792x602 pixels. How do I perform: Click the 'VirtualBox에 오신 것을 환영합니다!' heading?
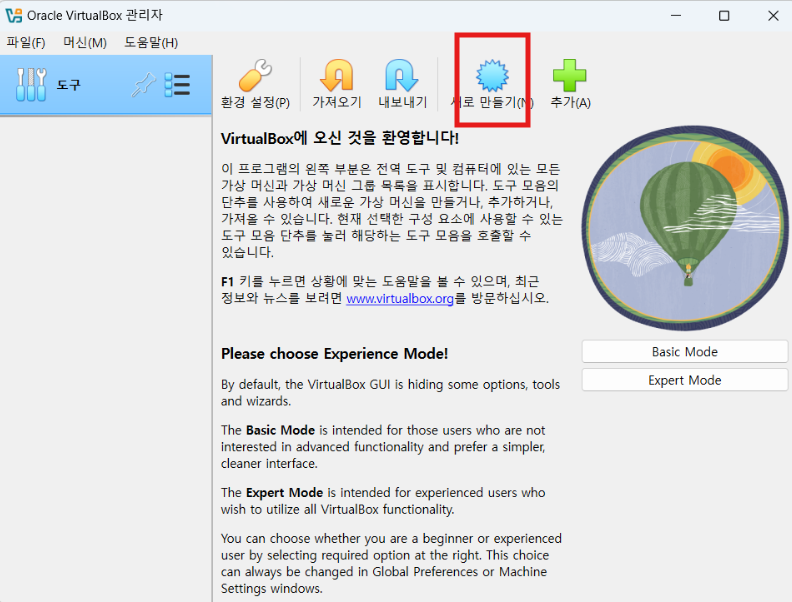340,138
